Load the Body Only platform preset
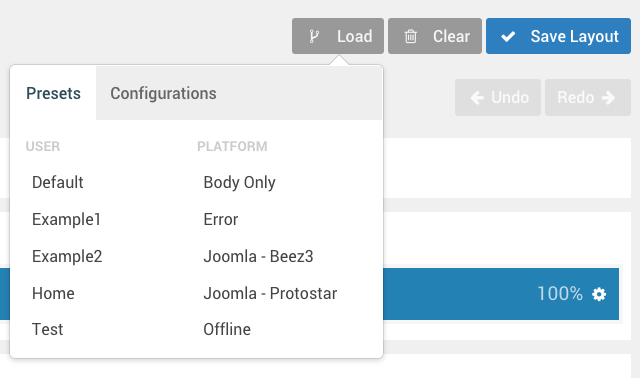 [x=239, y=182]
